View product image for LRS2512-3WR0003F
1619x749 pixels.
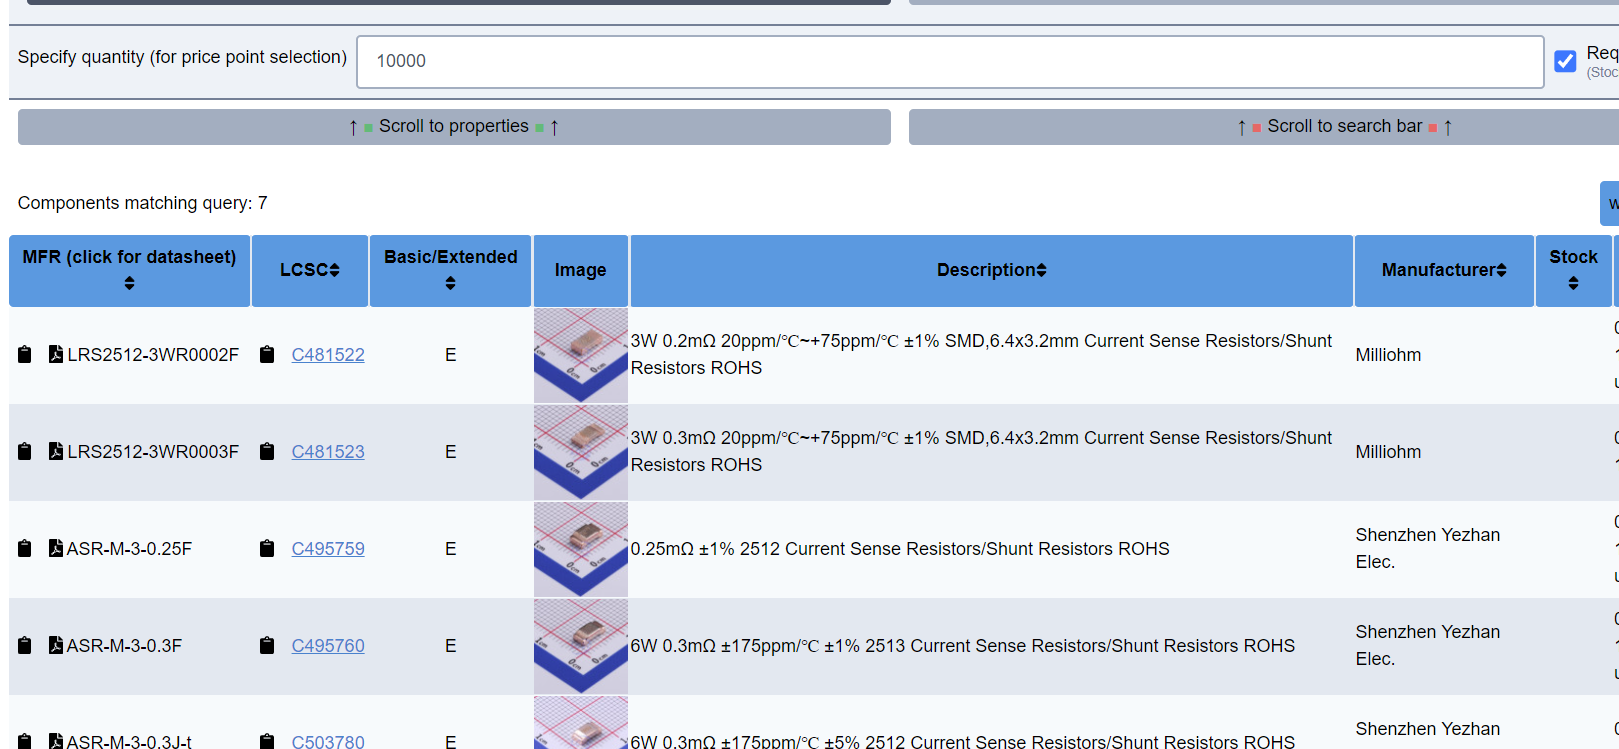[581, 452]
